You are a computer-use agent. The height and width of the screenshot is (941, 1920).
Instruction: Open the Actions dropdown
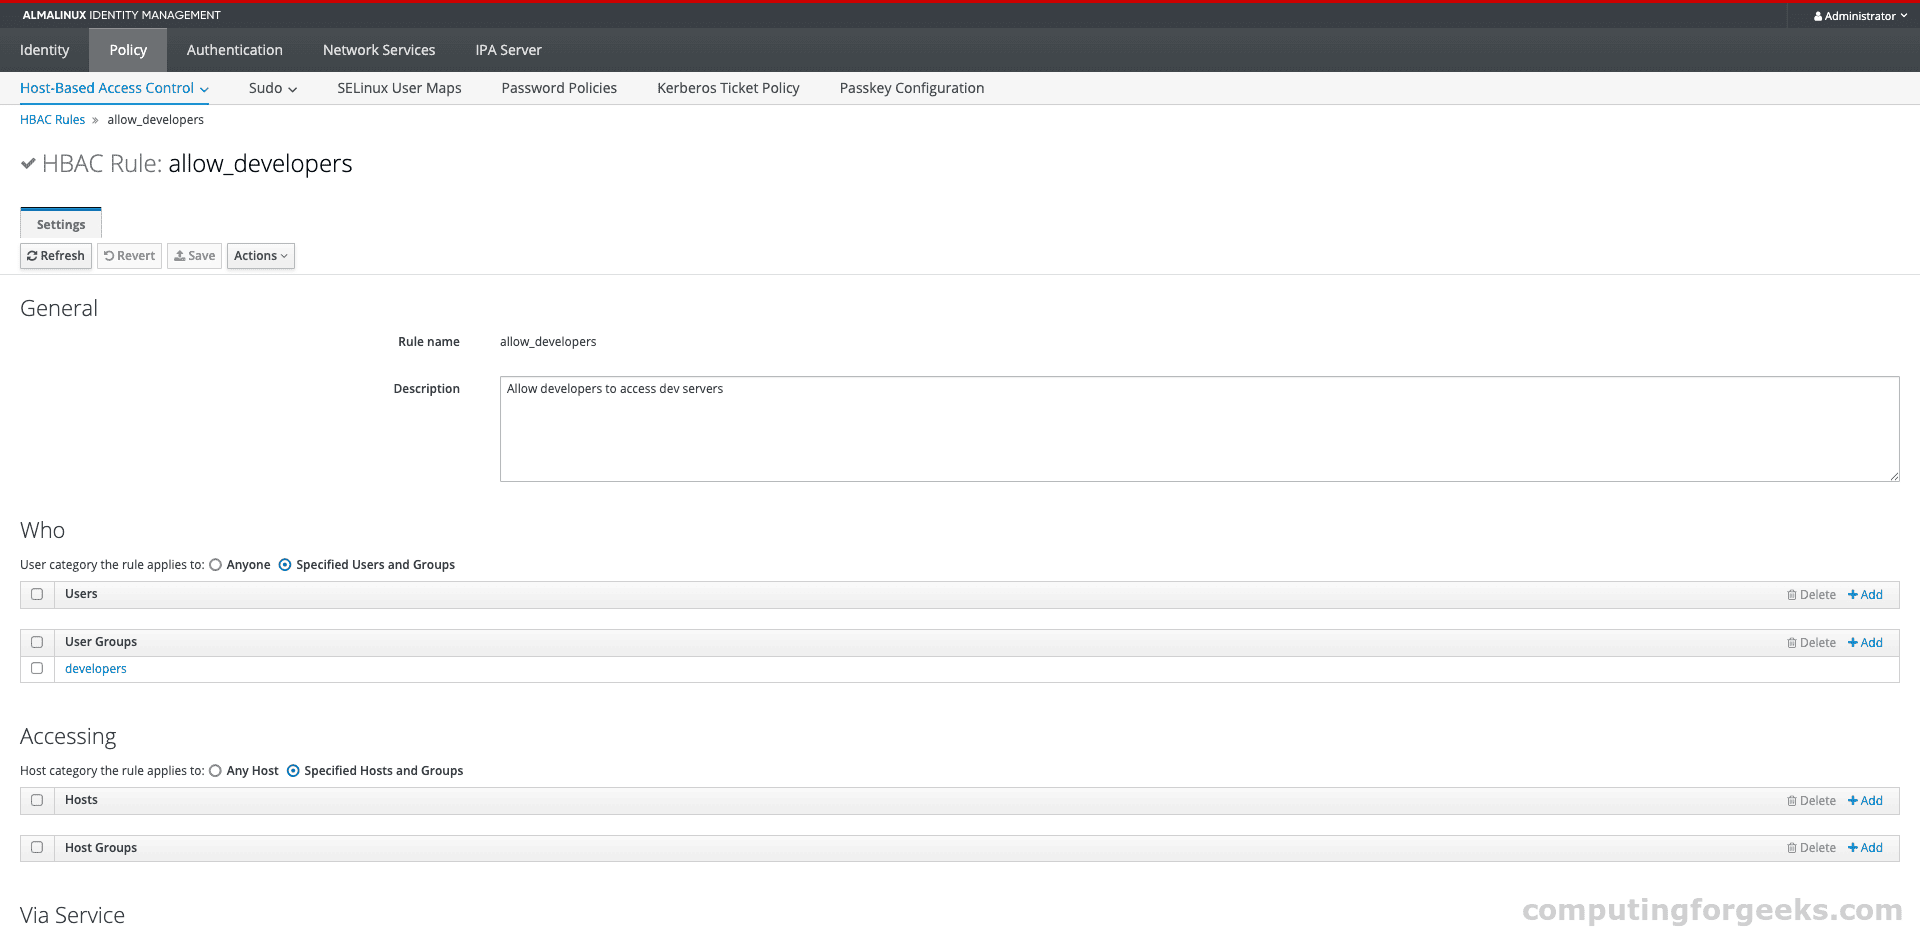pyautogui.click(x=260, y=256)
